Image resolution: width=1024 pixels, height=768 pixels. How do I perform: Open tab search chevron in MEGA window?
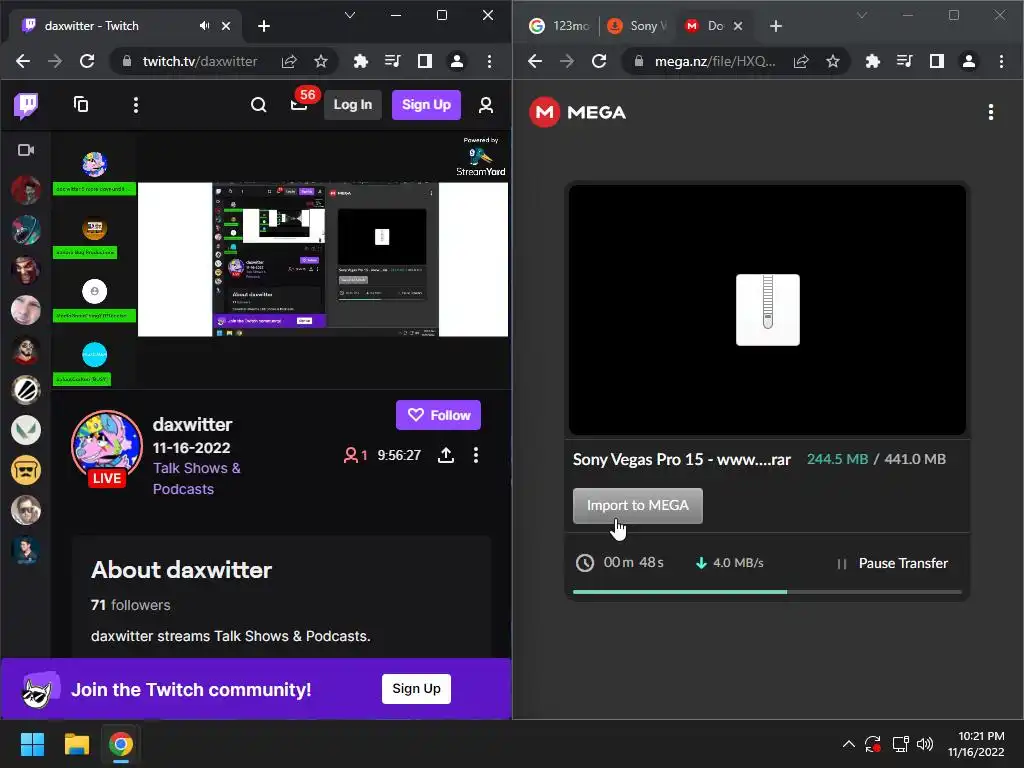(x=862, y=15)
